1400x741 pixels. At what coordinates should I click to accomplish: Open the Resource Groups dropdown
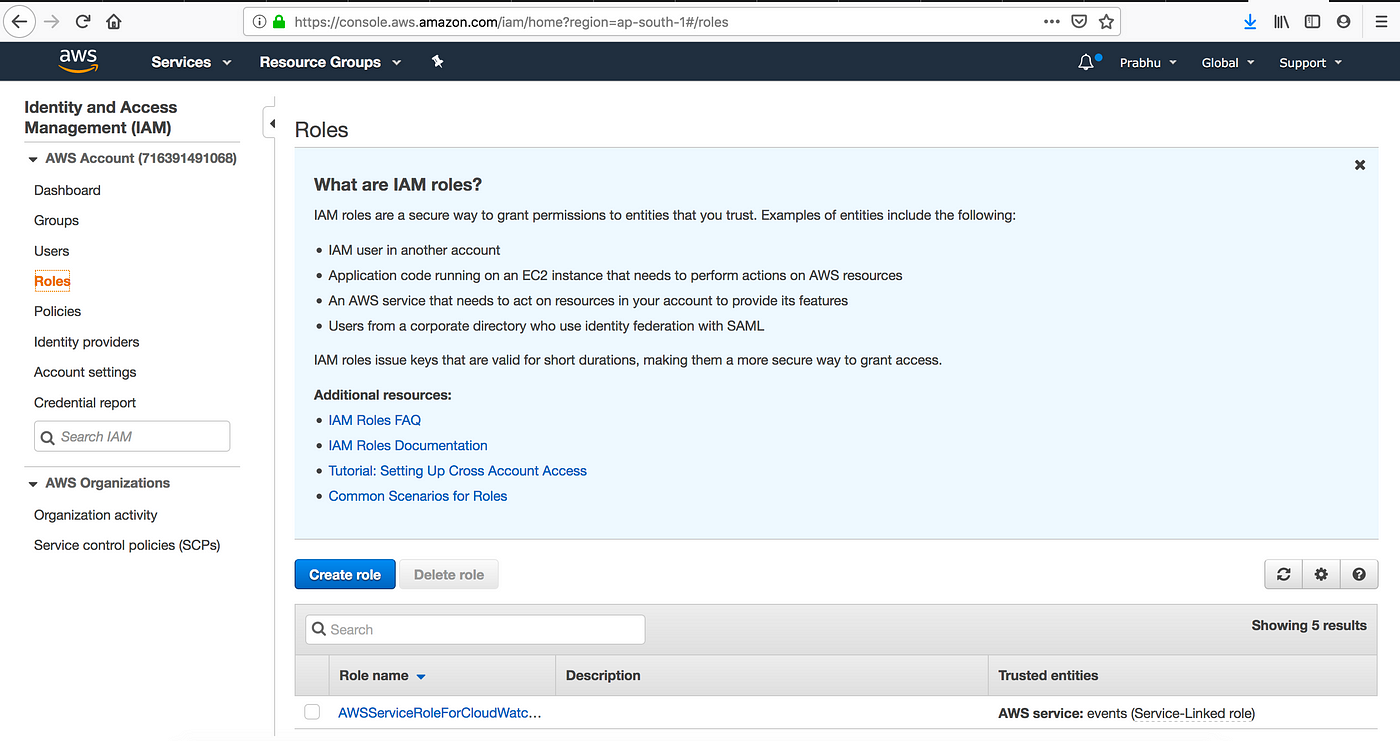330,62
